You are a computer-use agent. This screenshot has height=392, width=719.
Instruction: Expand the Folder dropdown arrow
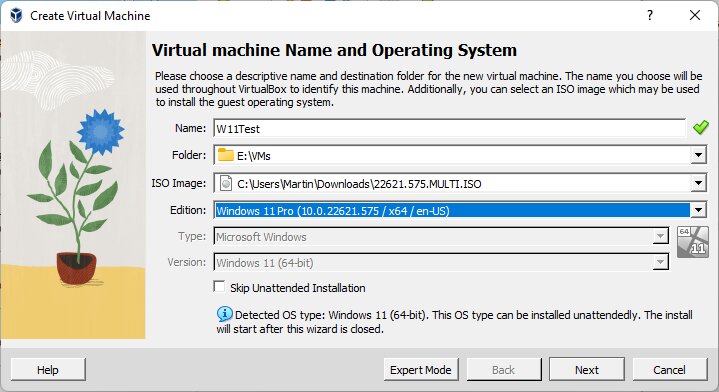[698, 155]
